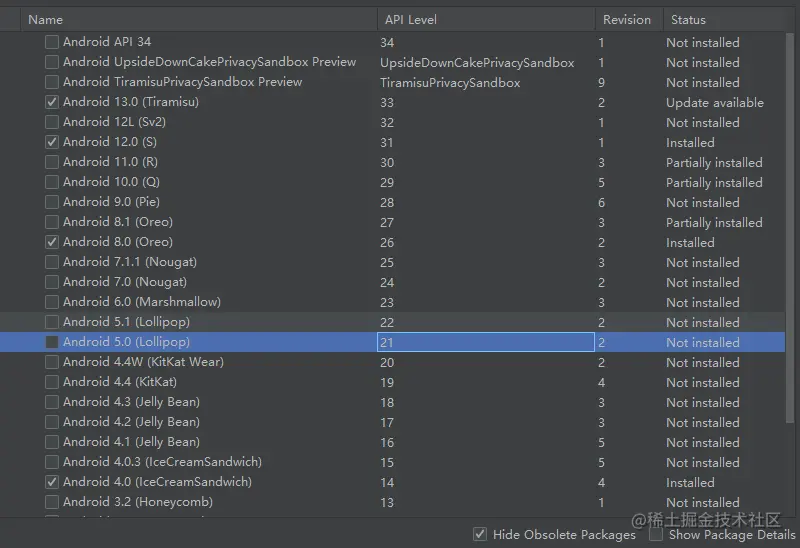This screenshot has height=548, width=800.
Task: Check the Android 10.0 (Q) checkbox
Action: 52,182
